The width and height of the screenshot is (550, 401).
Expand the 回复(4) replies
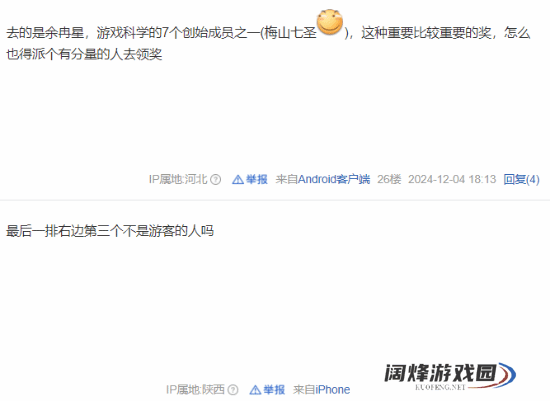[521, 179]
